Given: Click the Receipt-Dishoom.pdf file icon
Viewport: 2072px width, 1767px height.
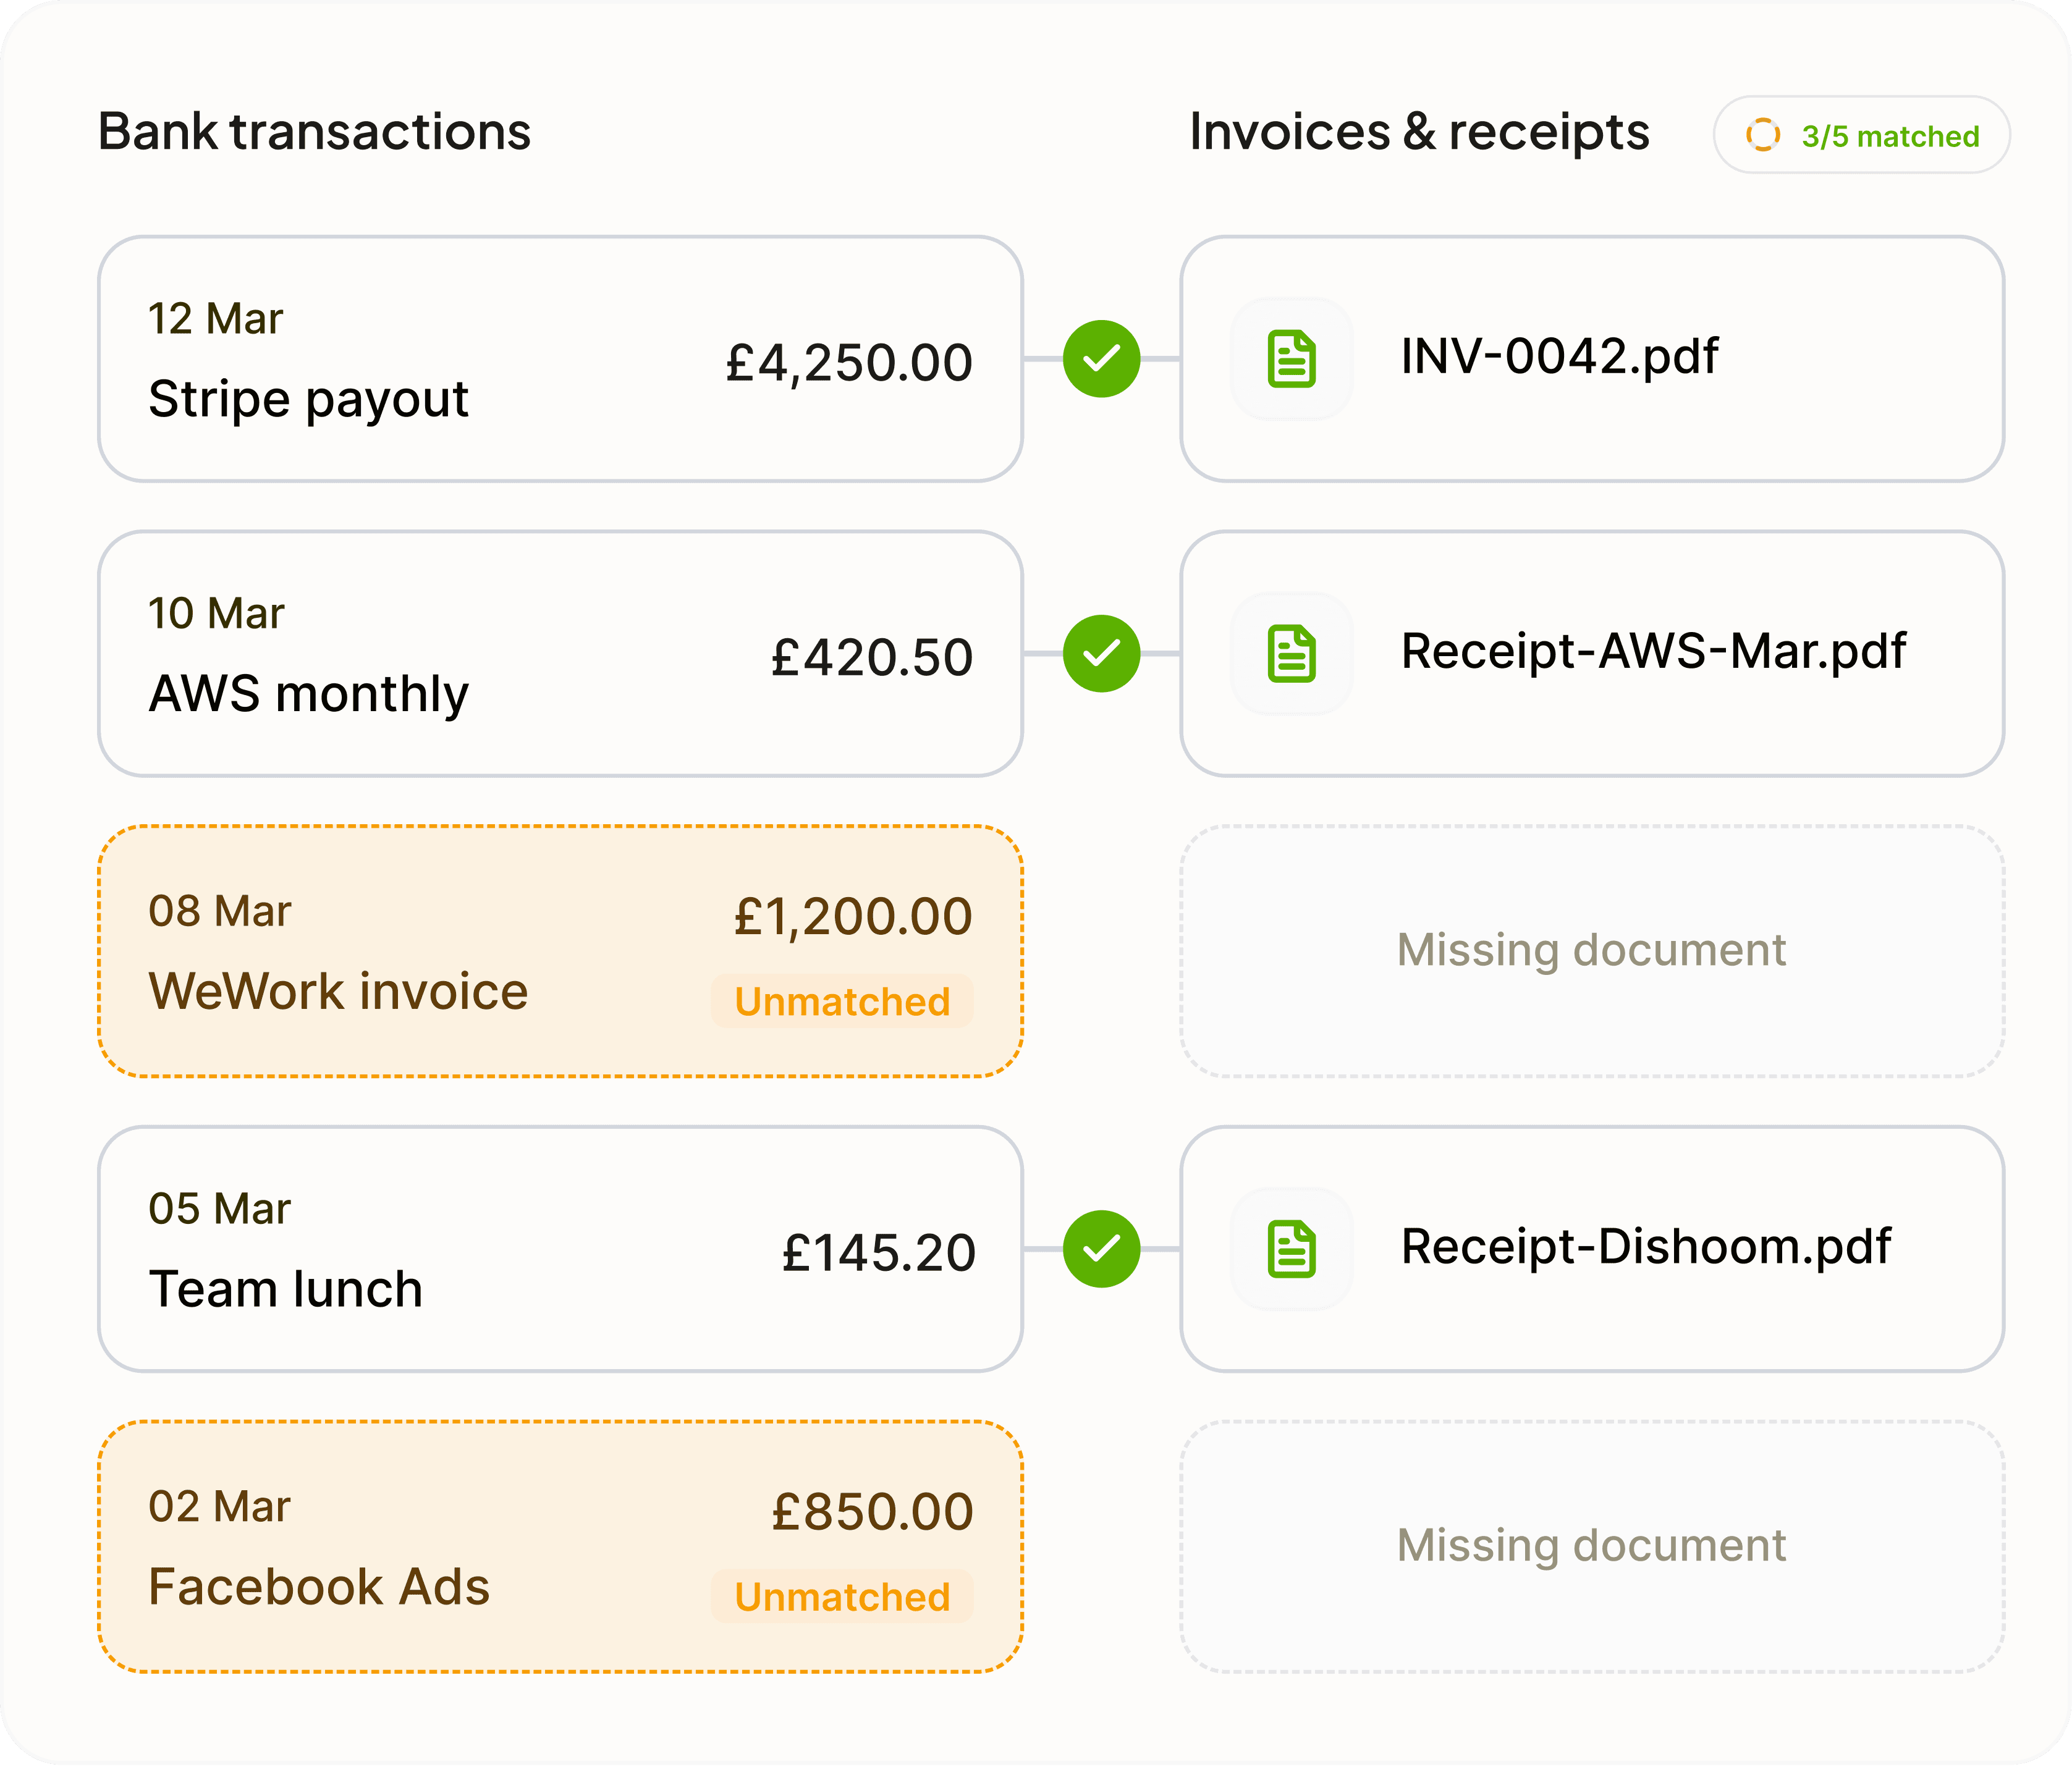Looking at the screenshot, I should pyautogui.click(x=1291, y=1249).
